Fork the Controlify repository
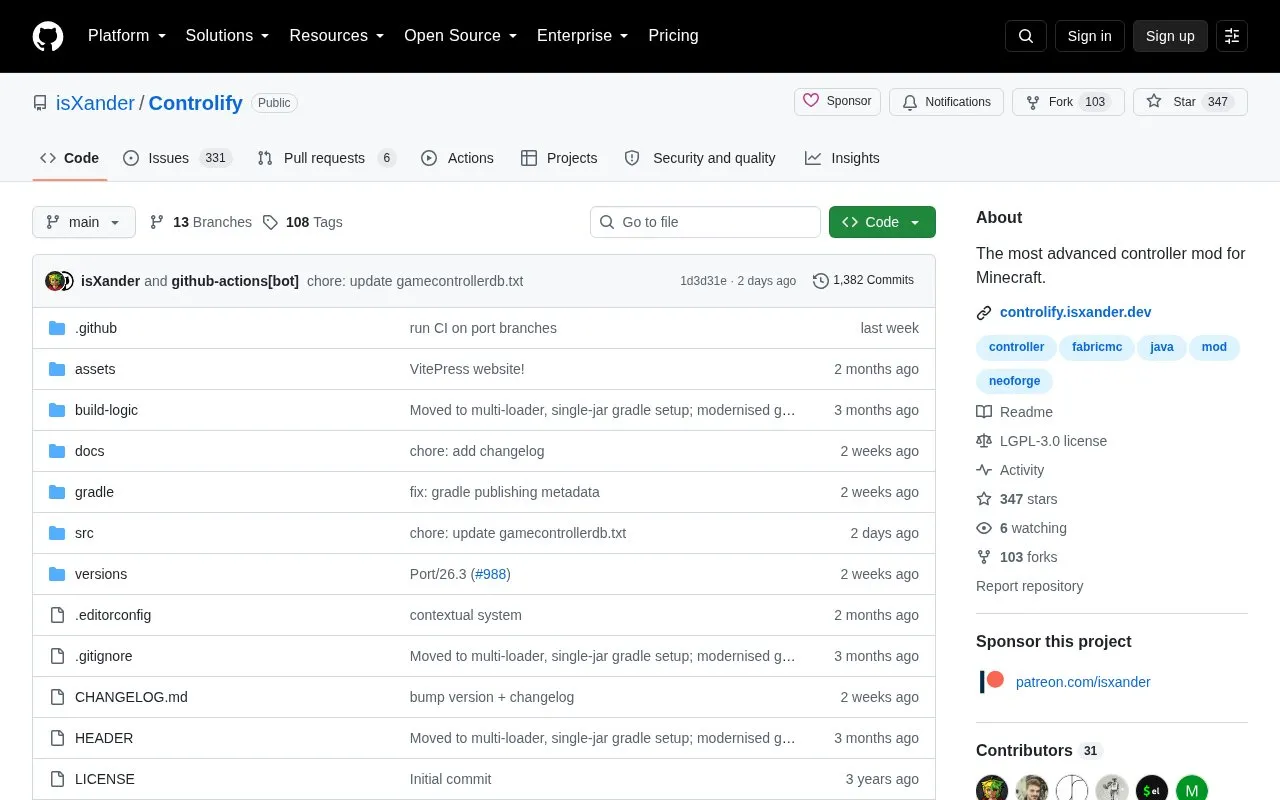The image size is (1280, 800). coord(1068,102)
